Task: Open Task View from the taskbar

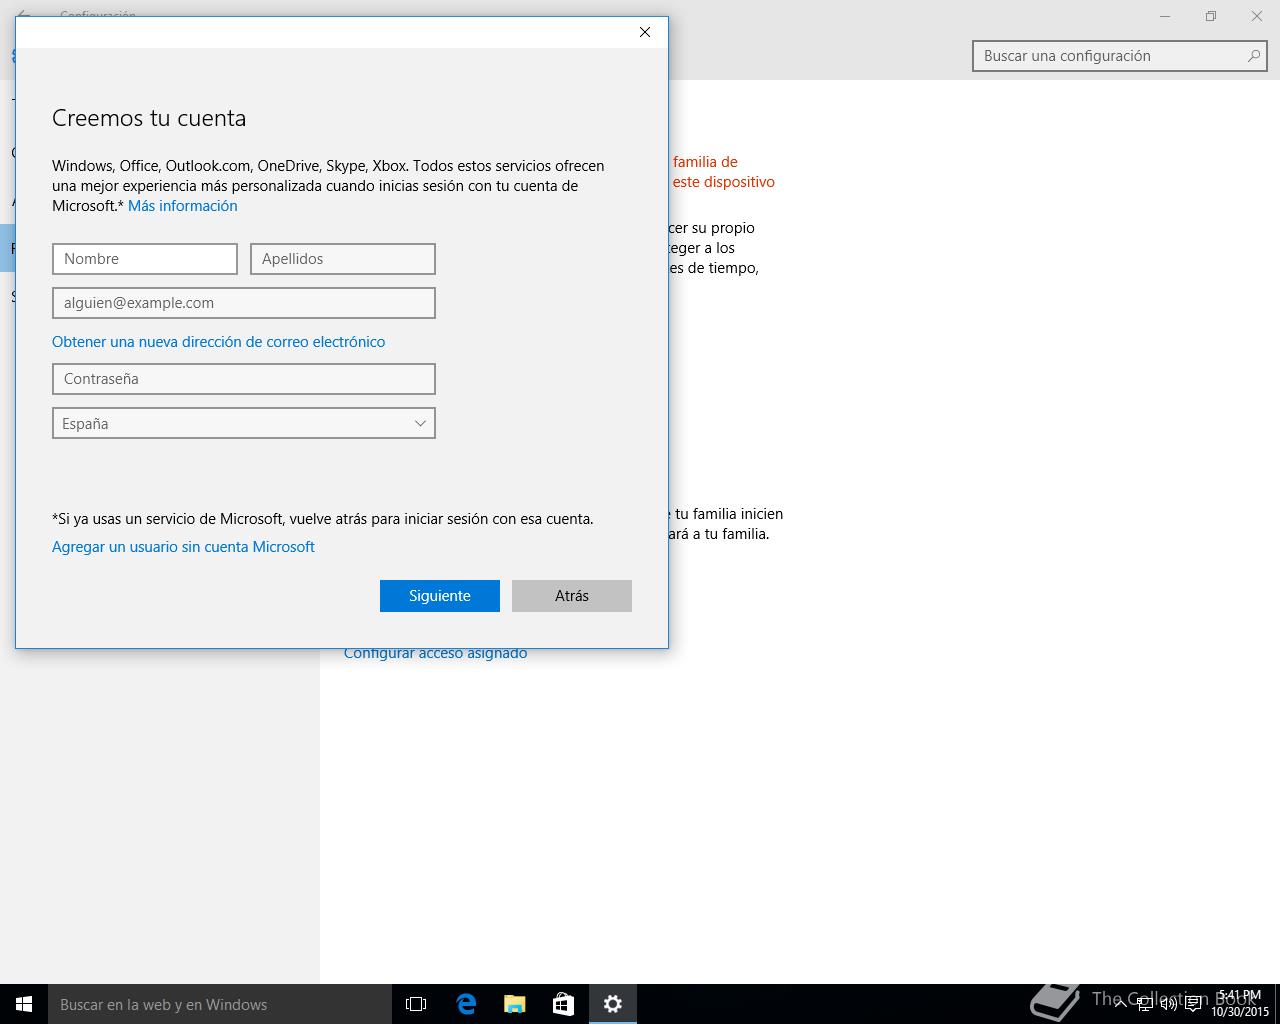Action: pyautogui.click(x=416, y=1004)
